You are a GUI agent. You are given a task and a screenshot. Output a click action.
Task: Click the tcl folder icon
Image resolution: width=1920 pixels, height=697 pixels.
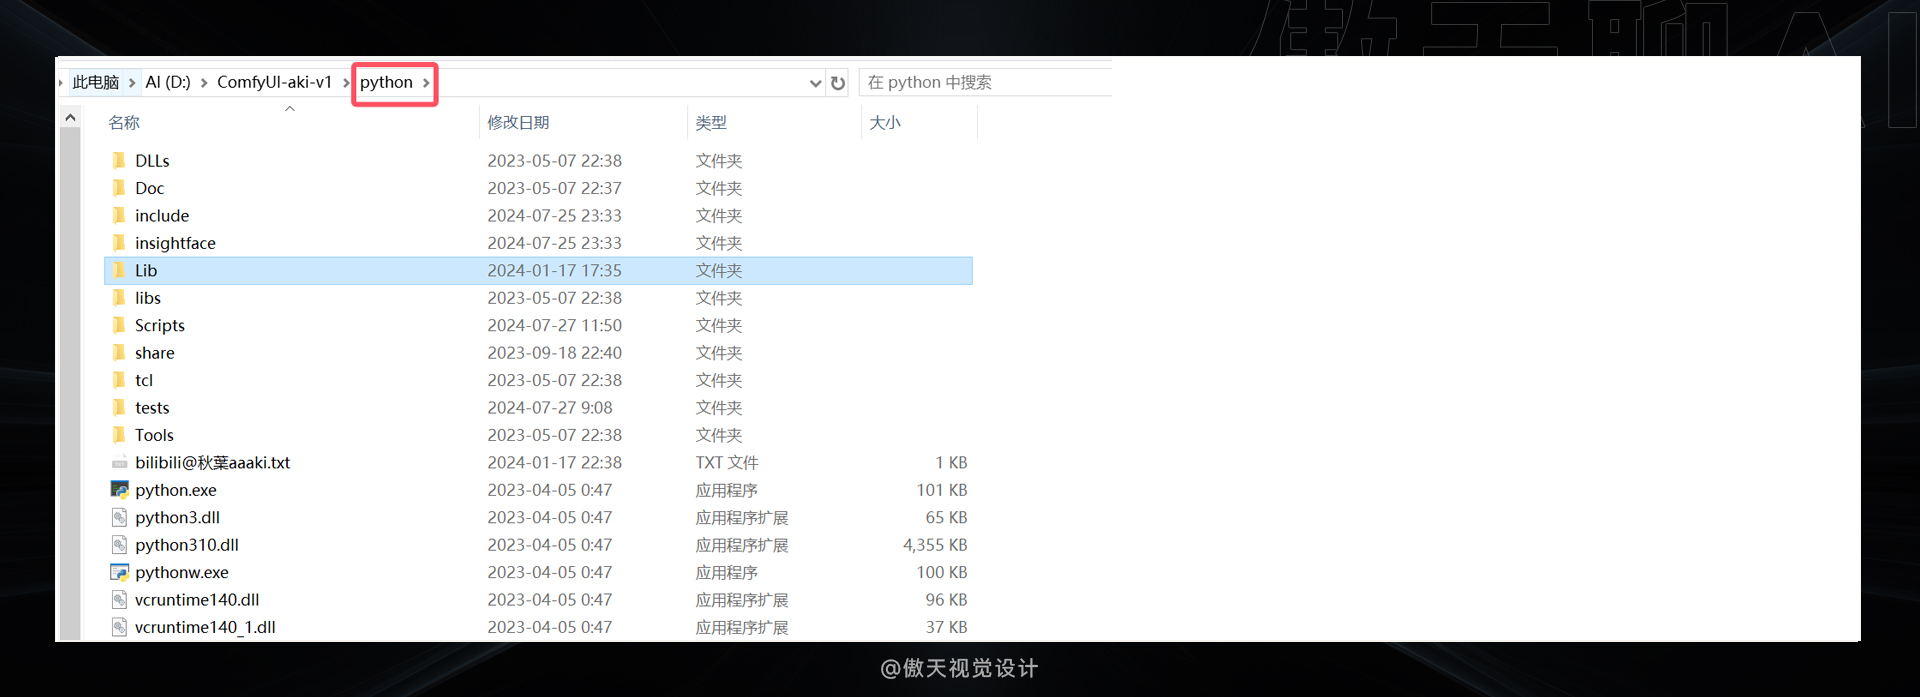(x=119, y=380)
